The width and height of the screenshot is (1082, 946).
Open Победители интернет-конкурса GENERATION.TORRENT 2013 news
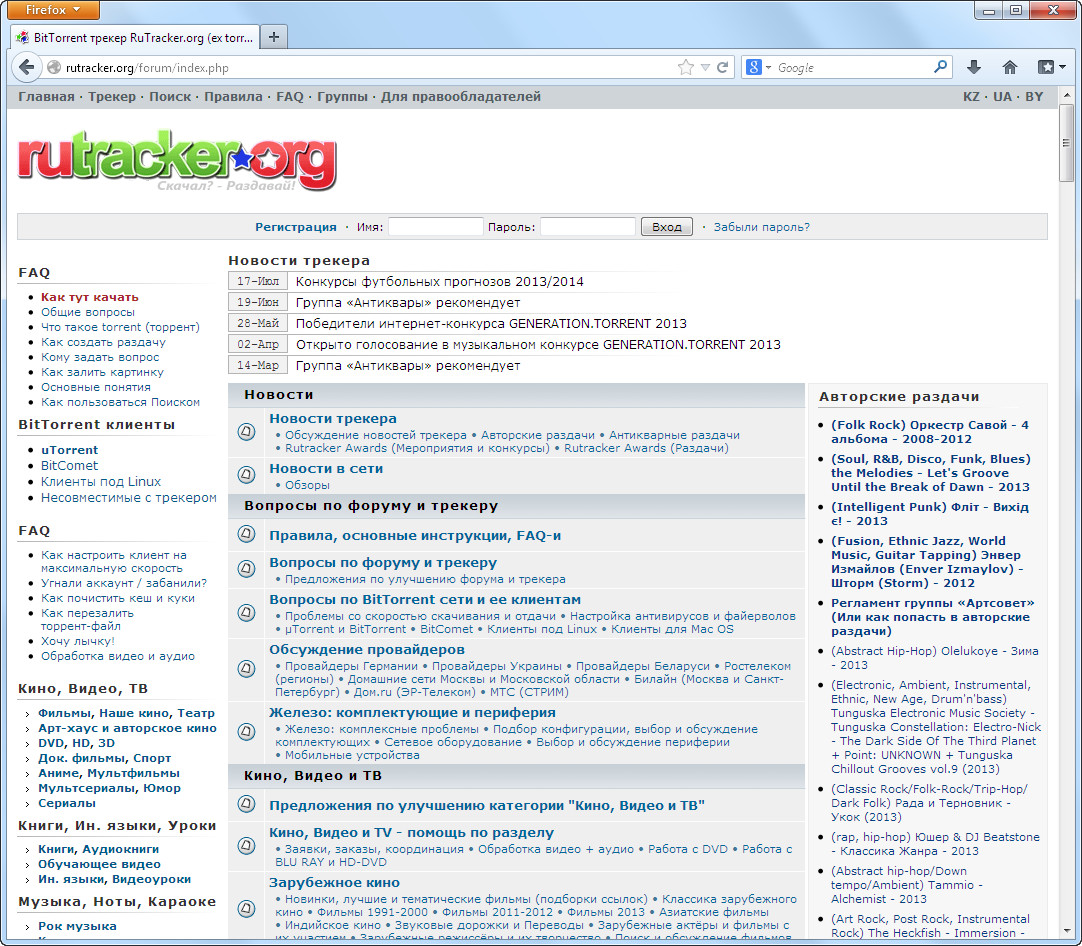point(491,324)
